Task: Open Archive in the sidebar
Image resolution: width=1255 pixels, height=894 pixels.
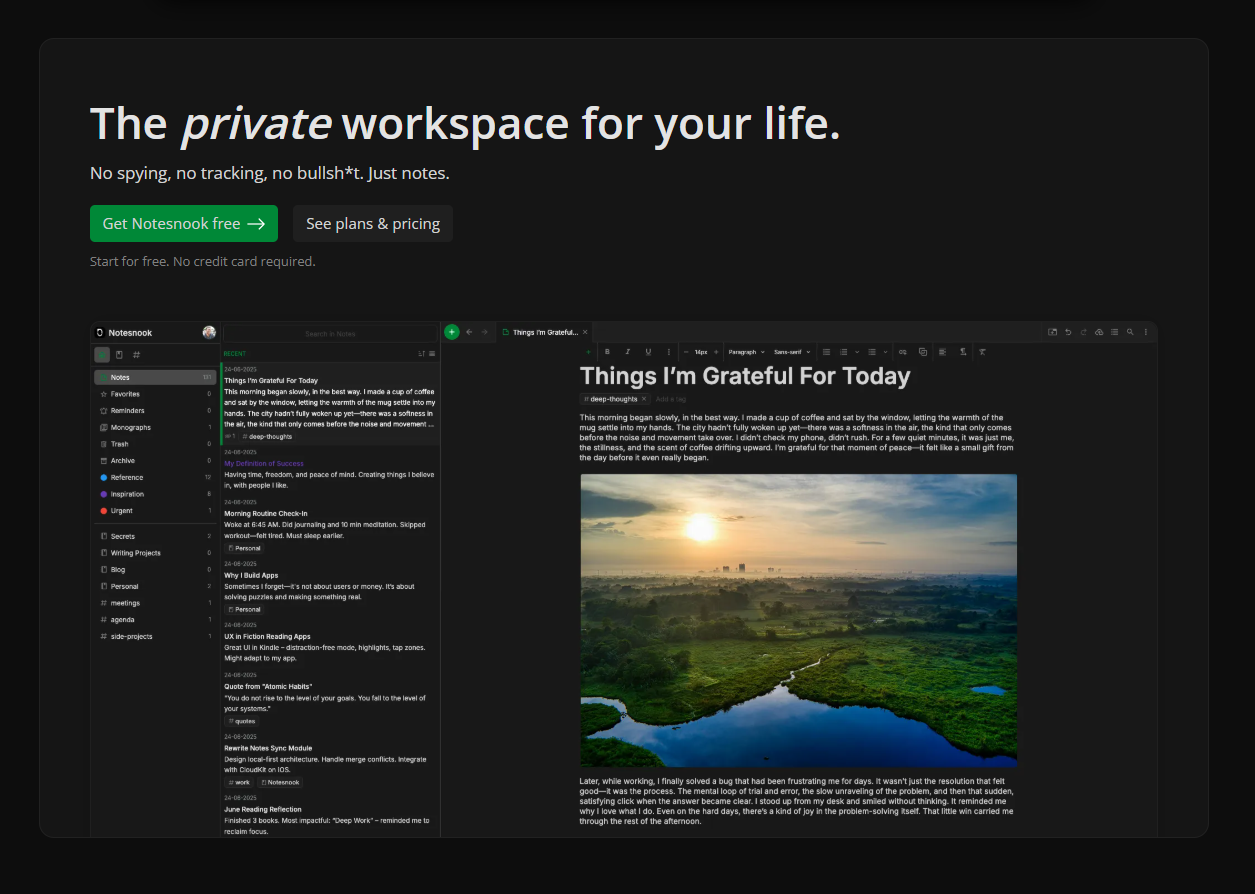Action: [x=155, y=461]
